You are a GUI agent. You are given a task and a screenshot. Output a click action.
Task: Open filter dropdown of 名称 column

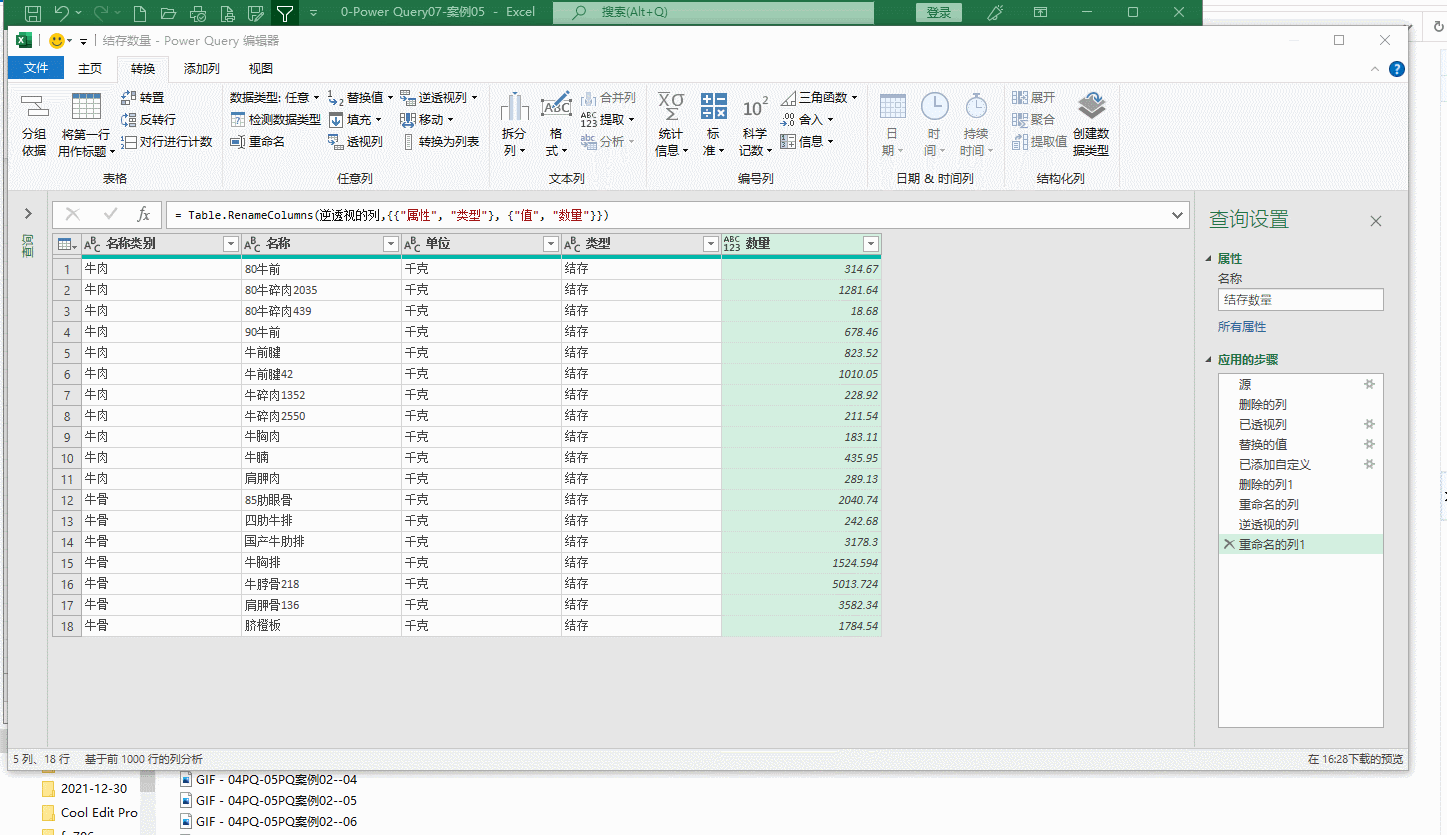(390, 244)
